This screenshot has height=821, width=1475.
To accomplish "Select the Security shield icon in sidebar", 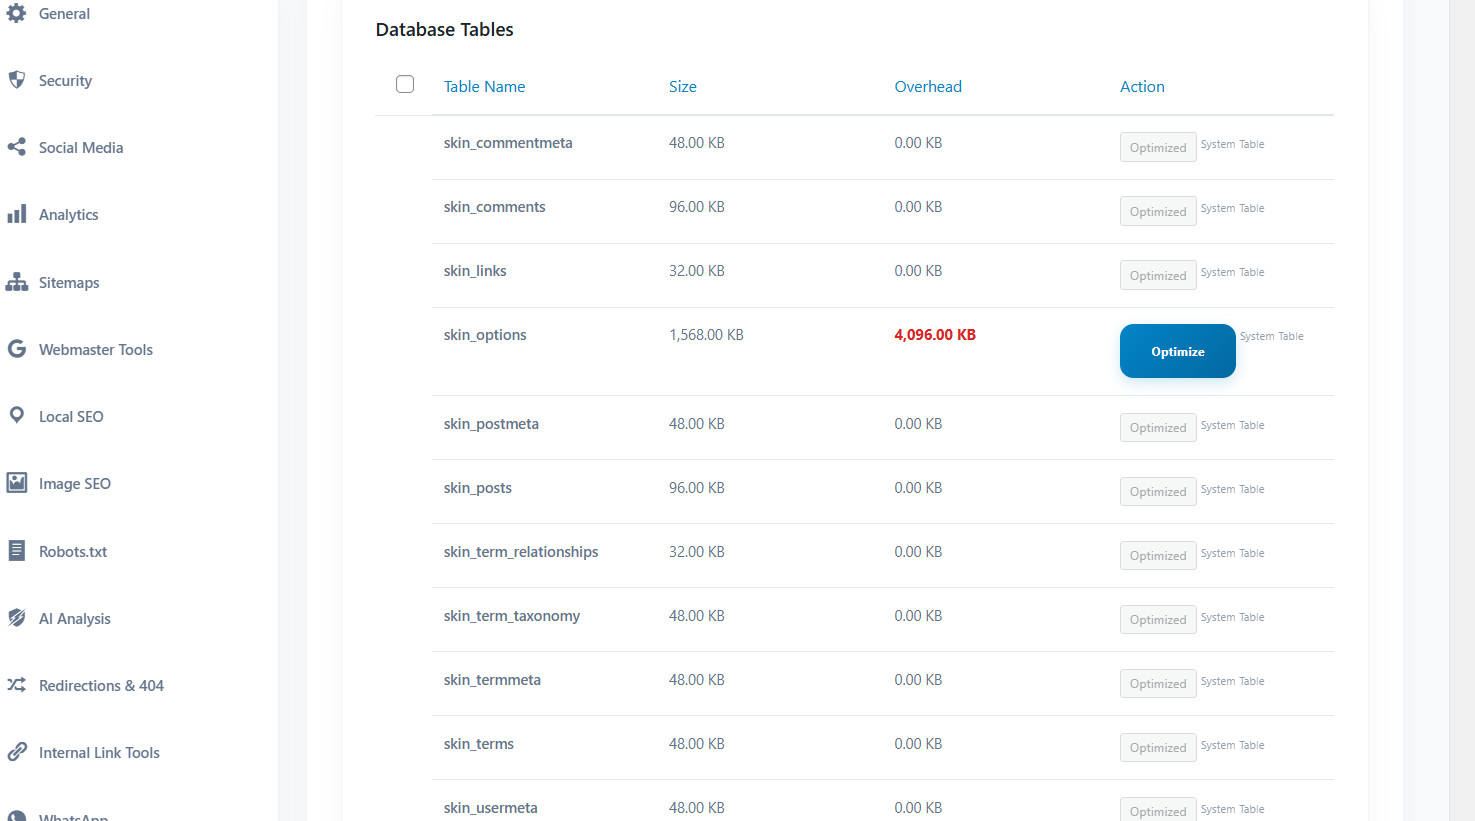I will pyautogui.click(x=16, y=80).
